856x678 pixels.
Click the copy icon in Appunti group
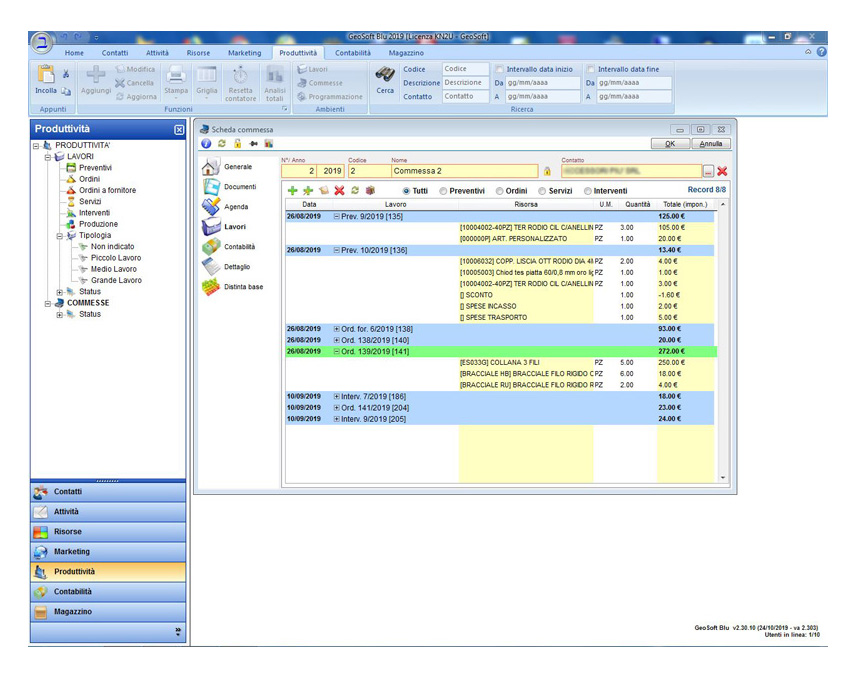pyautogui.click(x=66, y=91)
